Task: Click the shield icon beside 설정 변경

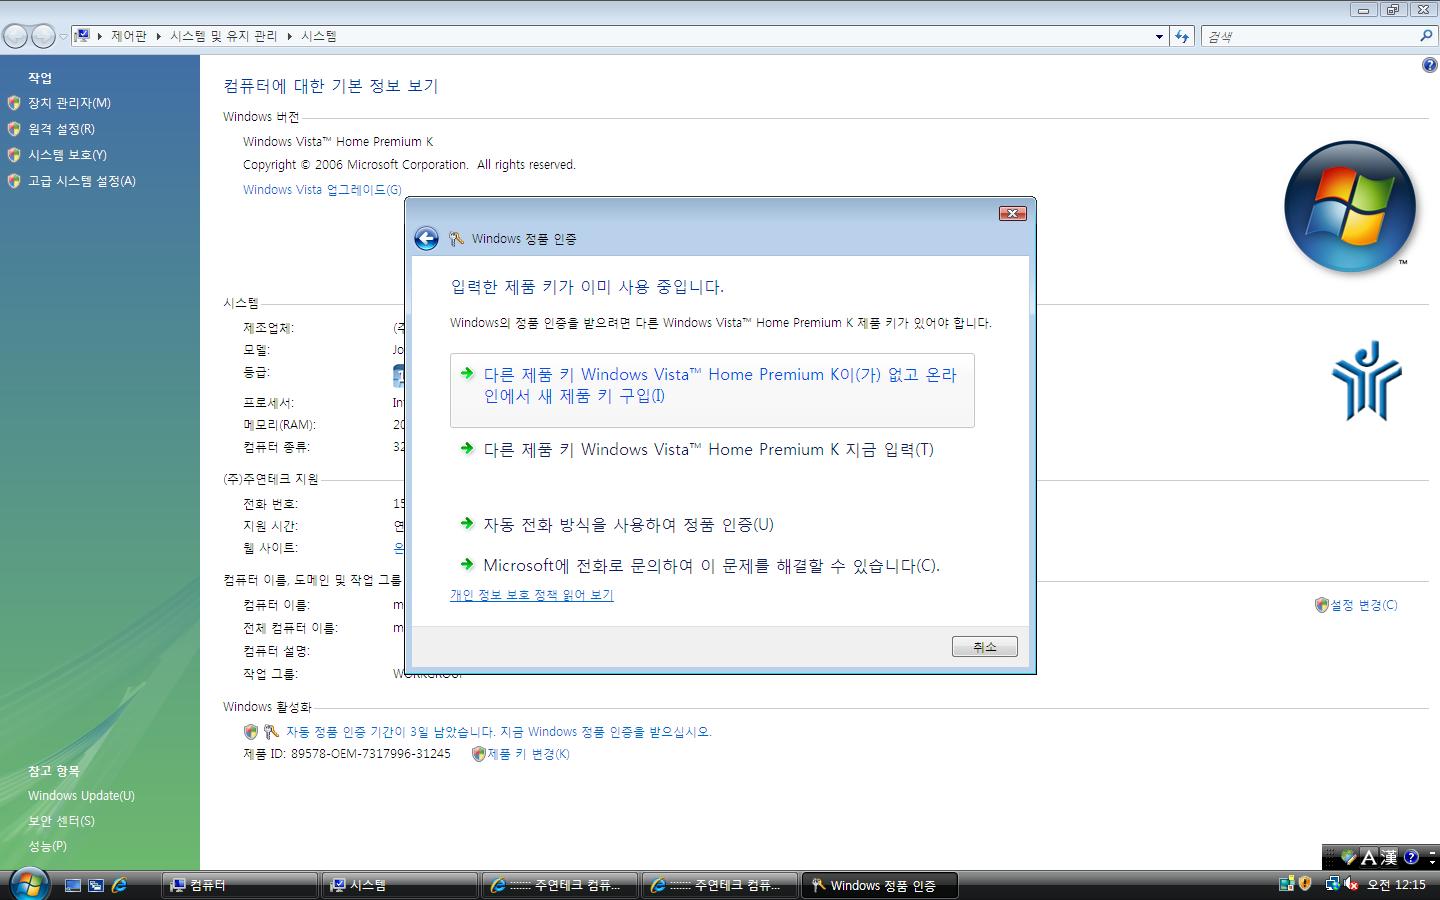Action: (x=1321, y=605)
